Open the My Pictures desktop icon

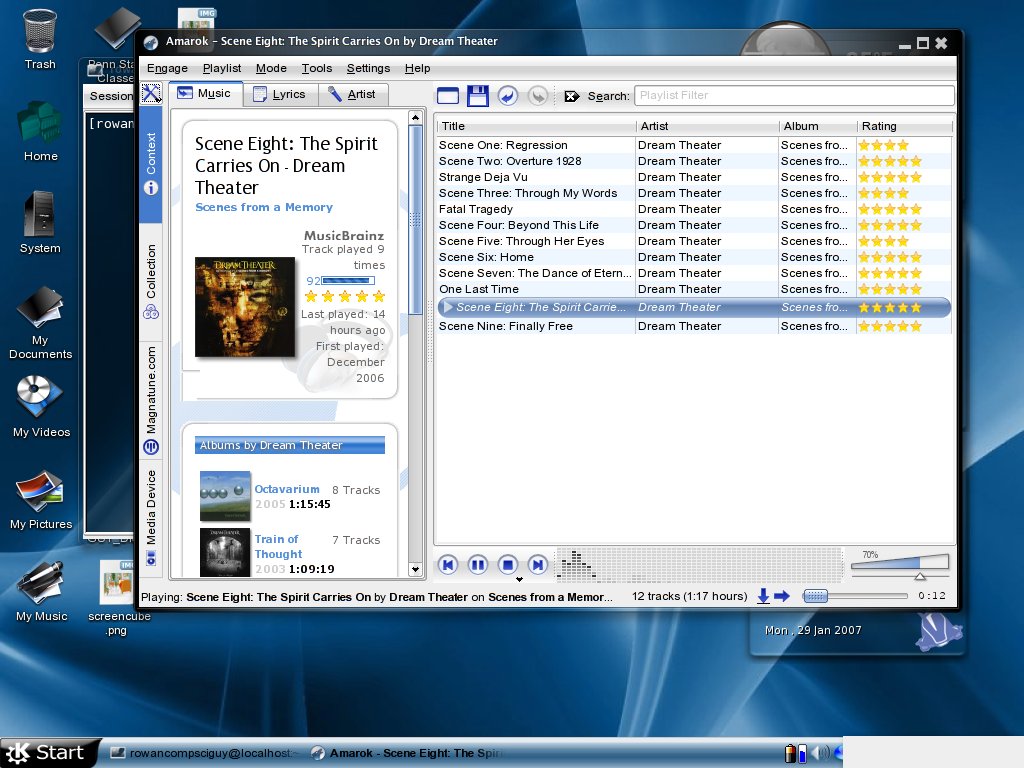click(x=41, y=499)
